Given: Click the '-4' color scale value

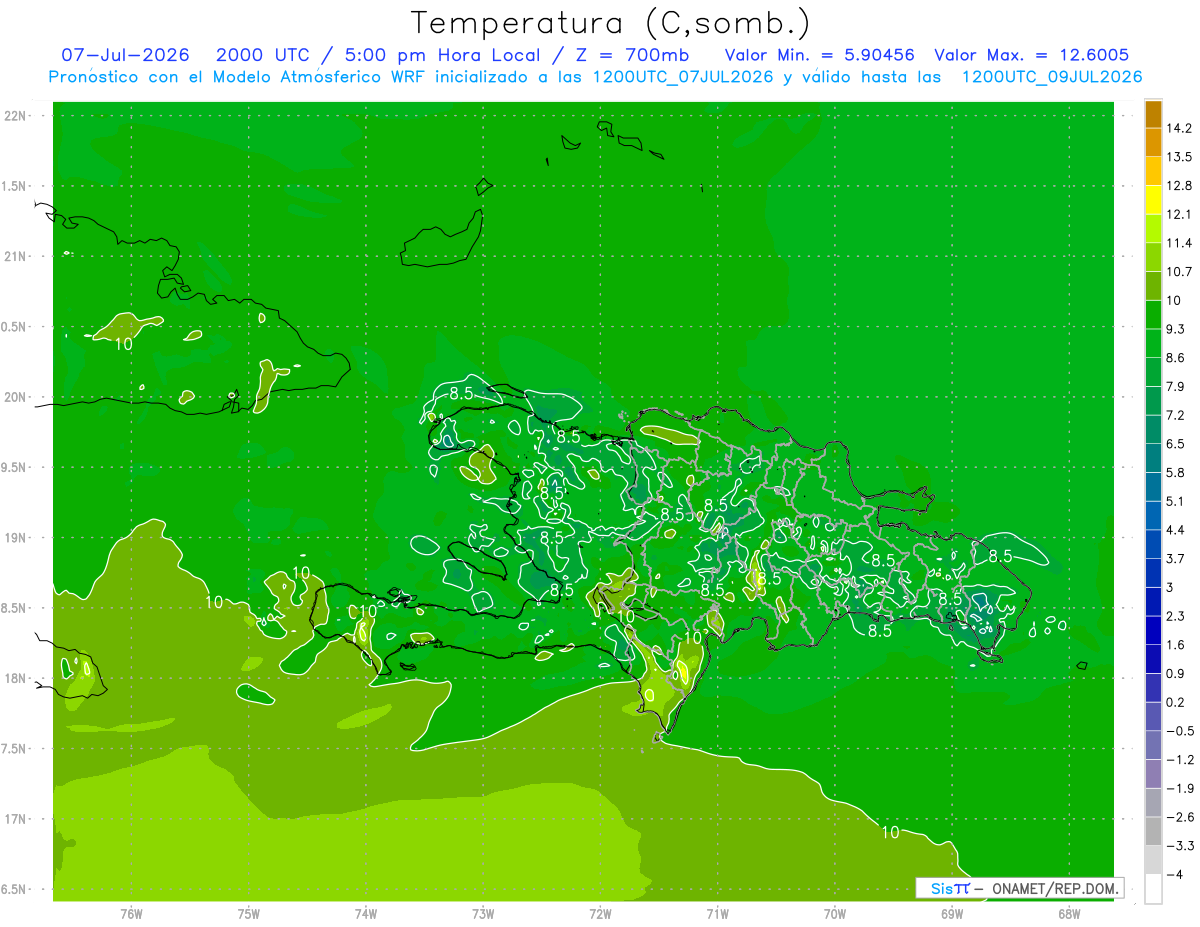Looking at the screenshot, I should (1173, 874).
